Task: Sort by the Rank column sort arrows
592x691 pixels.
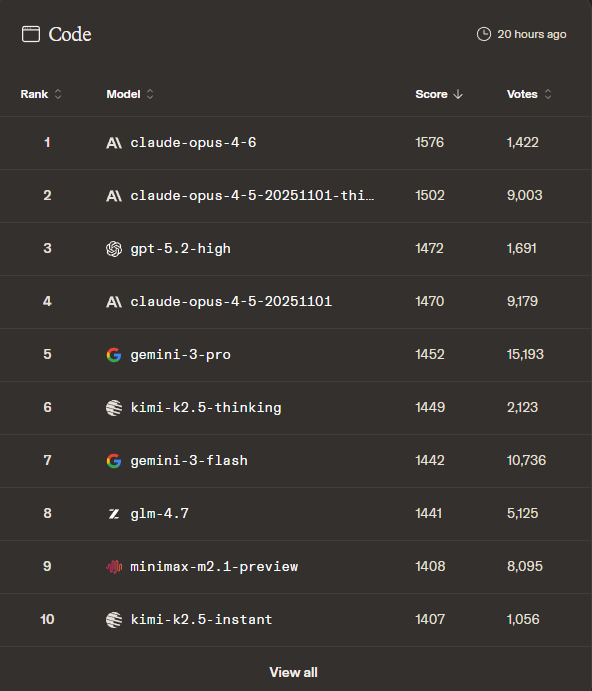Action: (58, 94)
